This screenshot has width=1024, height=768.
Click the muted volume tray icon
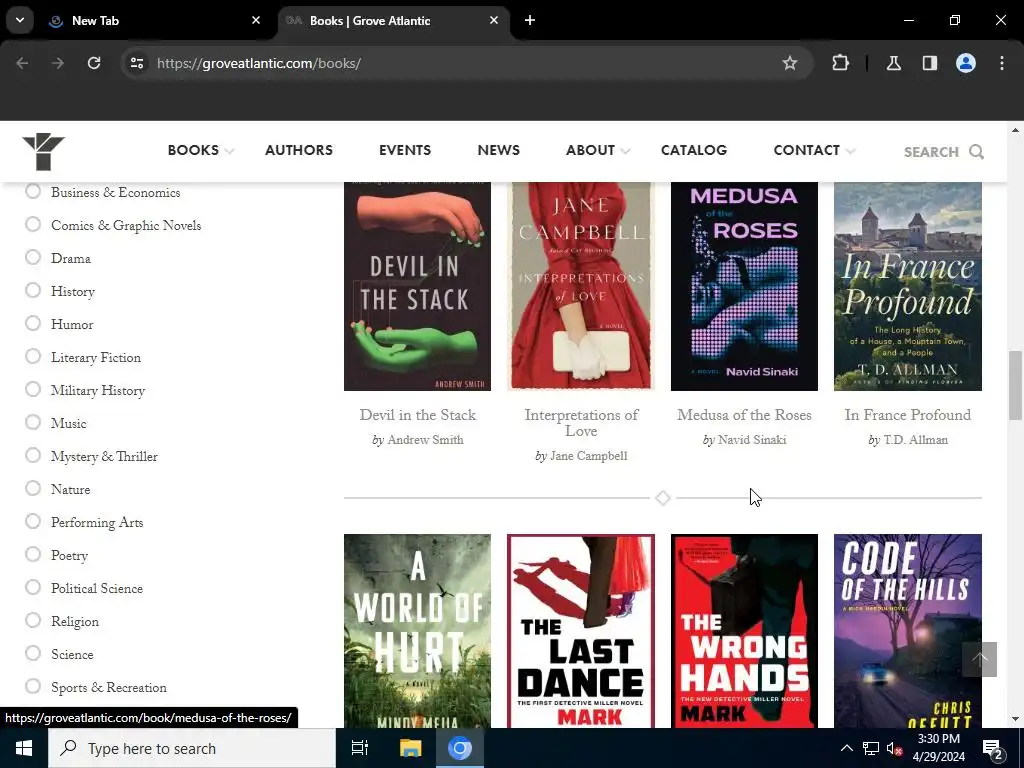pyautogui.click(x=894, y=749)
